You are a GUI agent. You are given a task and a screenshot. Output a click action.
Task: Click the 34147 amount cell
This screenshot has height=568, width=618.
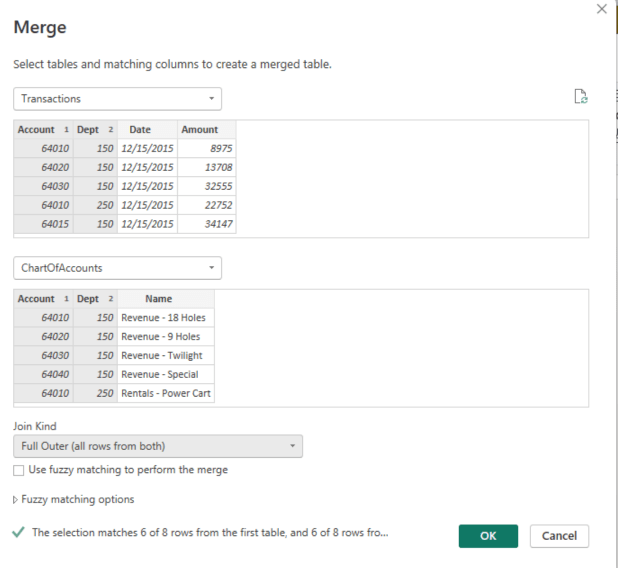coord(212,224)
